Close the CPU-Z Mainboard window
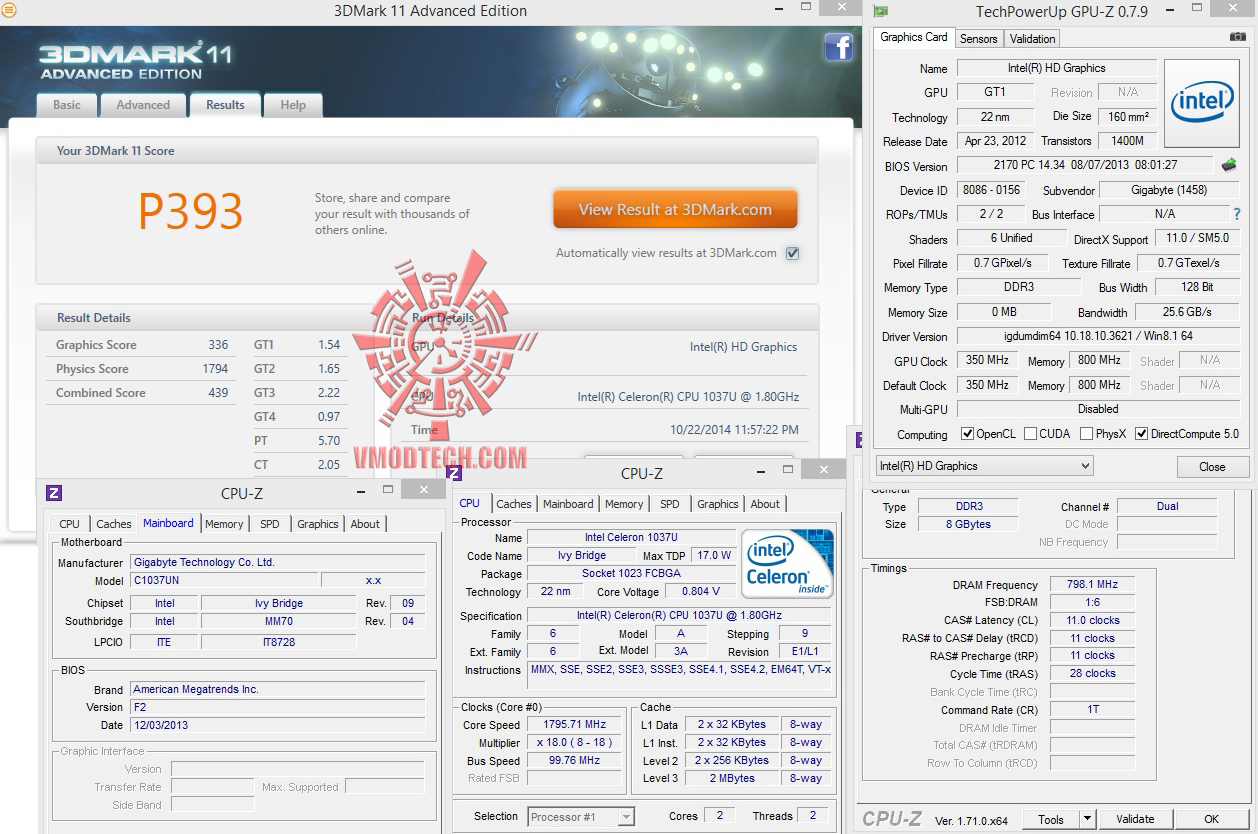 point(425,489)
